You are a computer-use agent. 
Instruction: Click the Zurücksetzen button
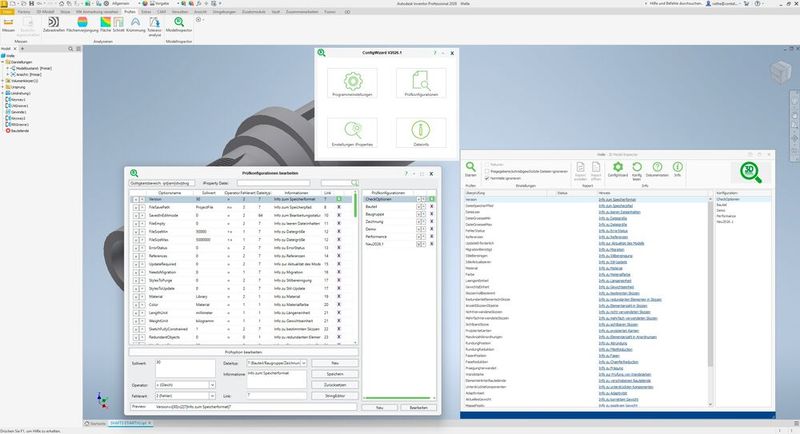[x=335, y=385]
